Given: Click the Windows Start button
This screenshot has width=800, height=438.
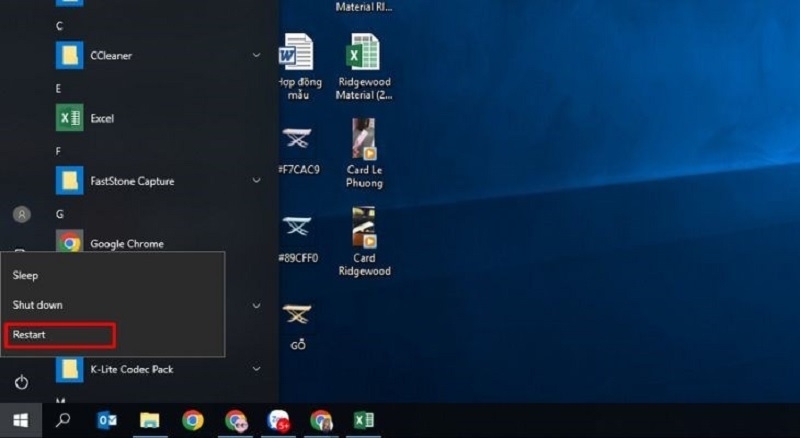Looking at the screenshot, I should 20,421.
